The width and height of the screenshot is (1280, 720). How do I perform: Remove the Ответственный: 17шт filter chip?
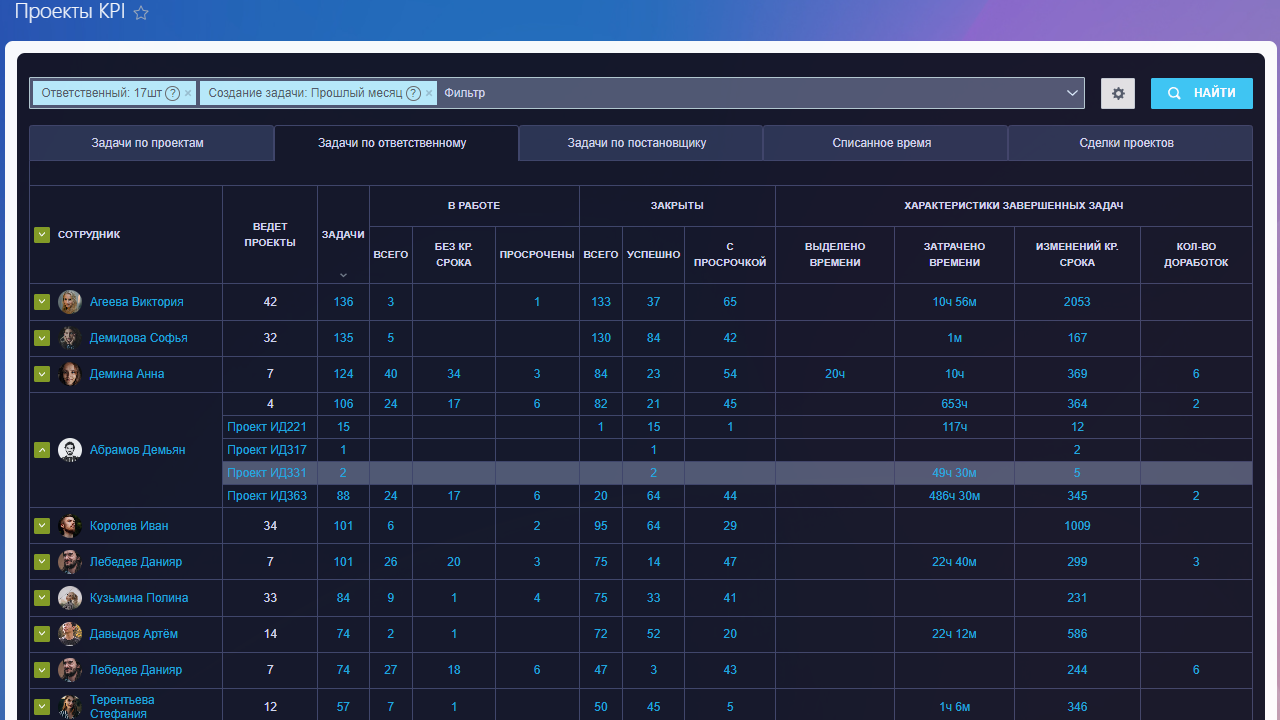point(188,93)
